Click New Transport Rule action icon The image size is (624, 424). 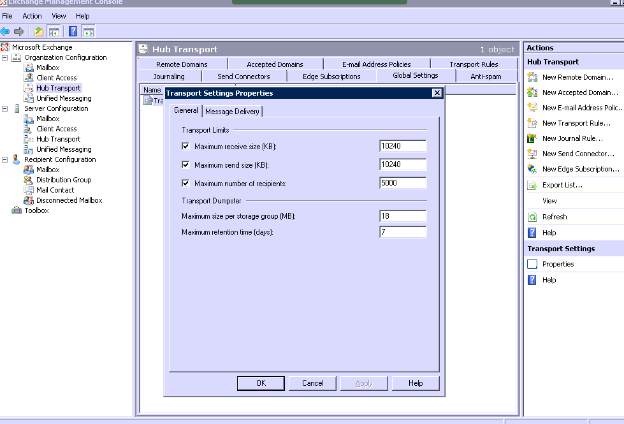coord(532,123)
